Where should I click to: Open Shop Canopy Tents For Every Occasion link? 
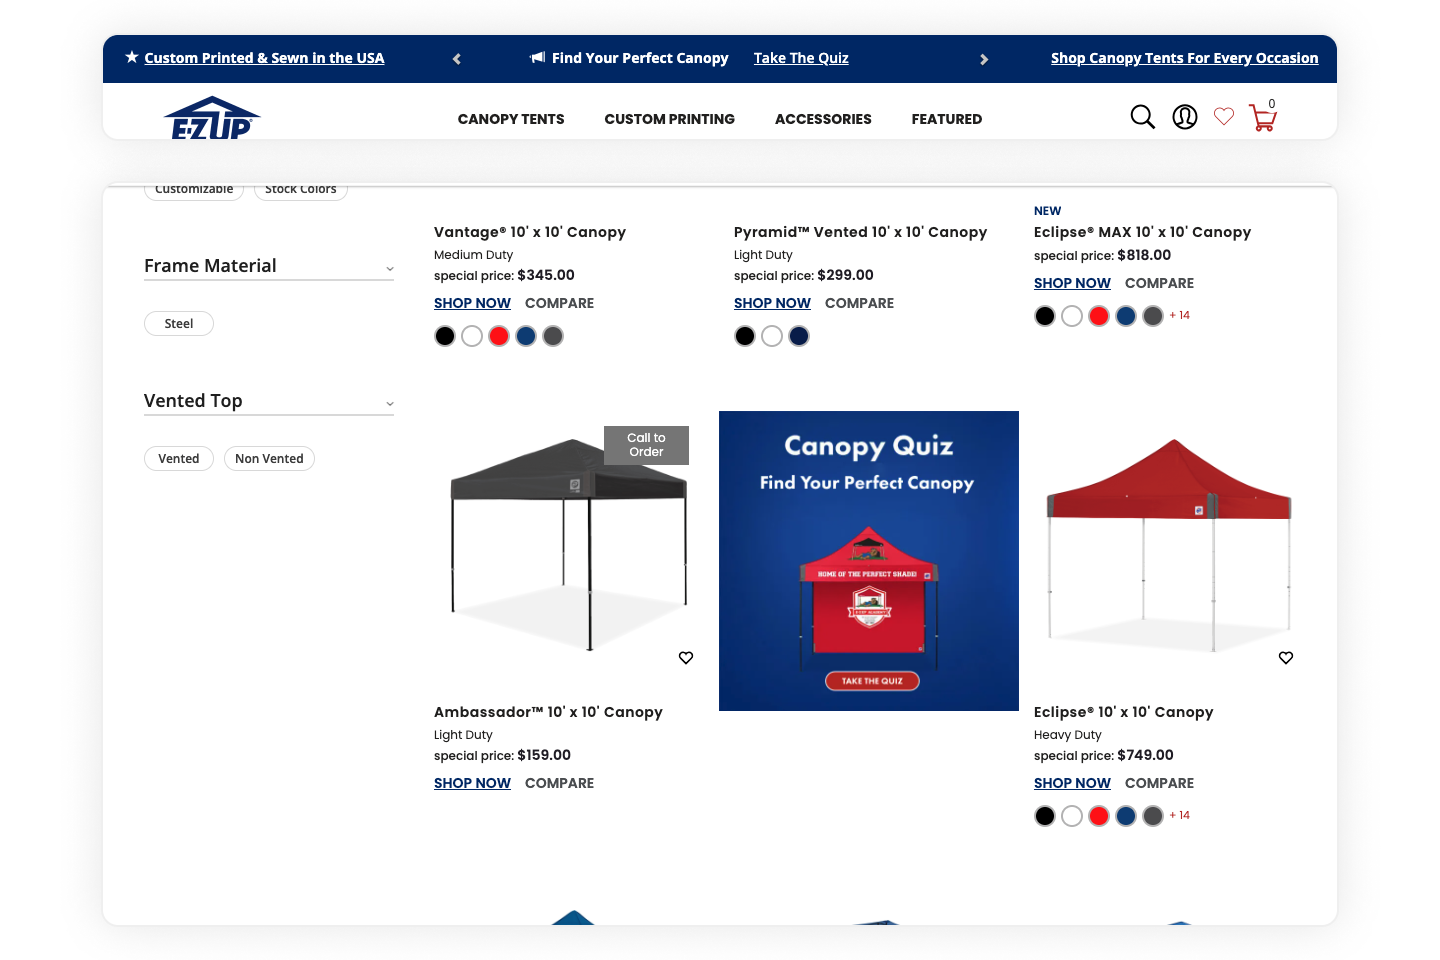(x=1184, y=58)
